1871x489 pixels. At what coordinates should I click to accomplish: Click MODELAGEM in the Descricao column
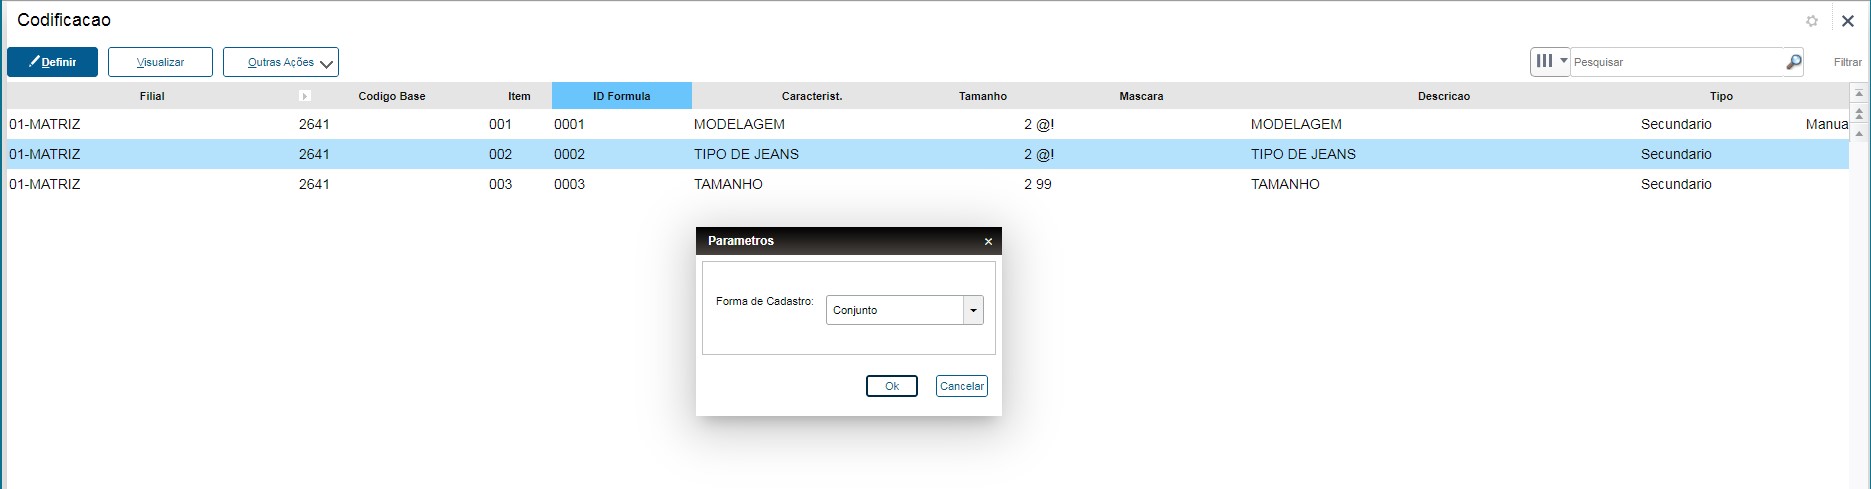tap(1296, 124)
